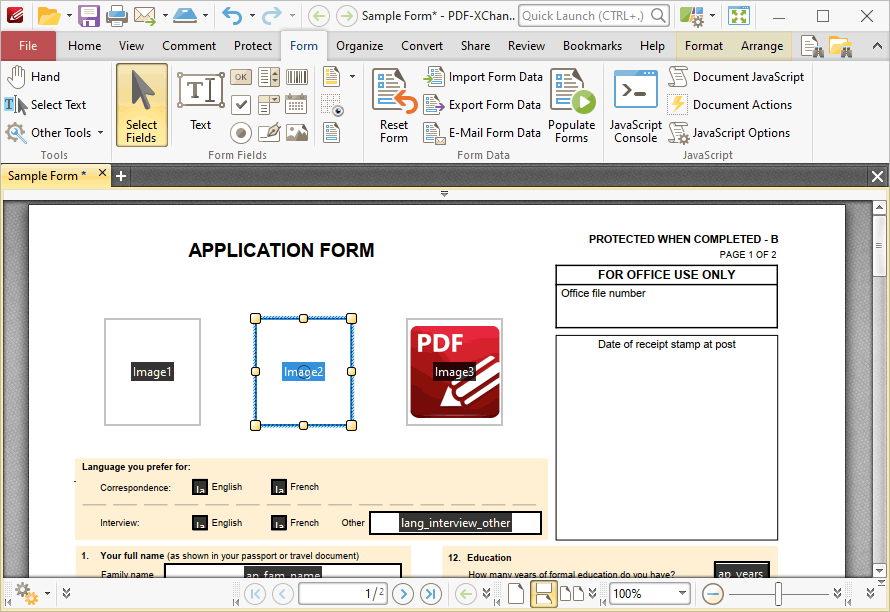
Task: Insert a dropdown combo box field
Action: pos(268,104)
